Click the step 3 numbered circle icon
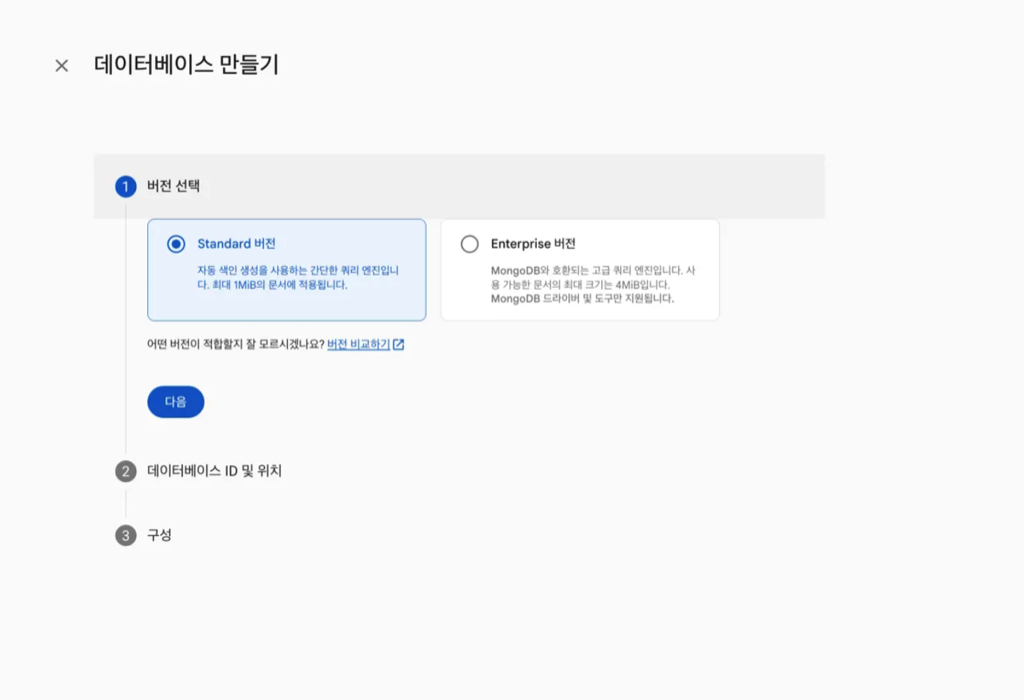The width and height of the screenshot is (1024, 700). pos(124,535)
